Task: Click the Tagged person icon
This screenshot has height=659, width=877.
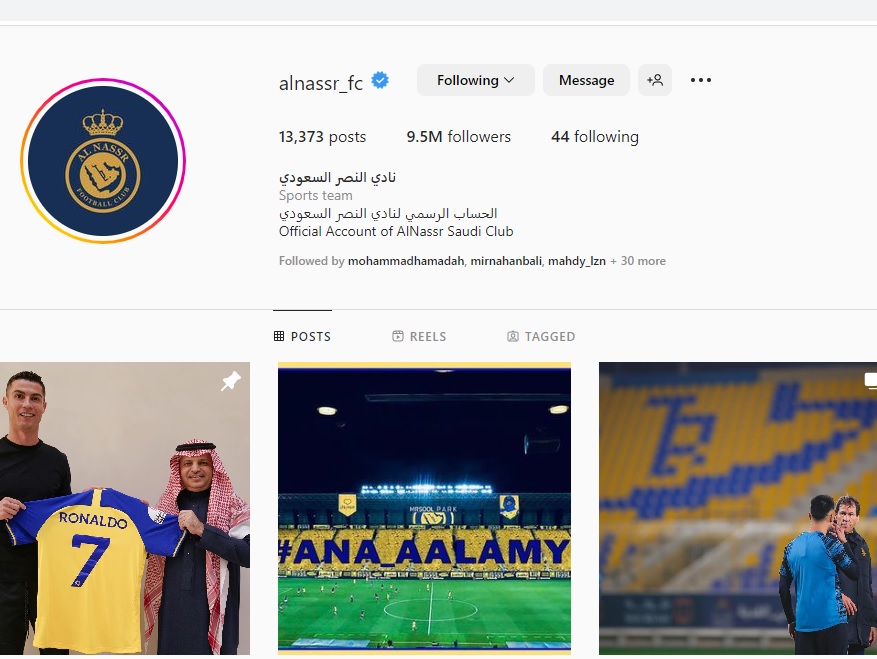Action: (x=512, y=336)
